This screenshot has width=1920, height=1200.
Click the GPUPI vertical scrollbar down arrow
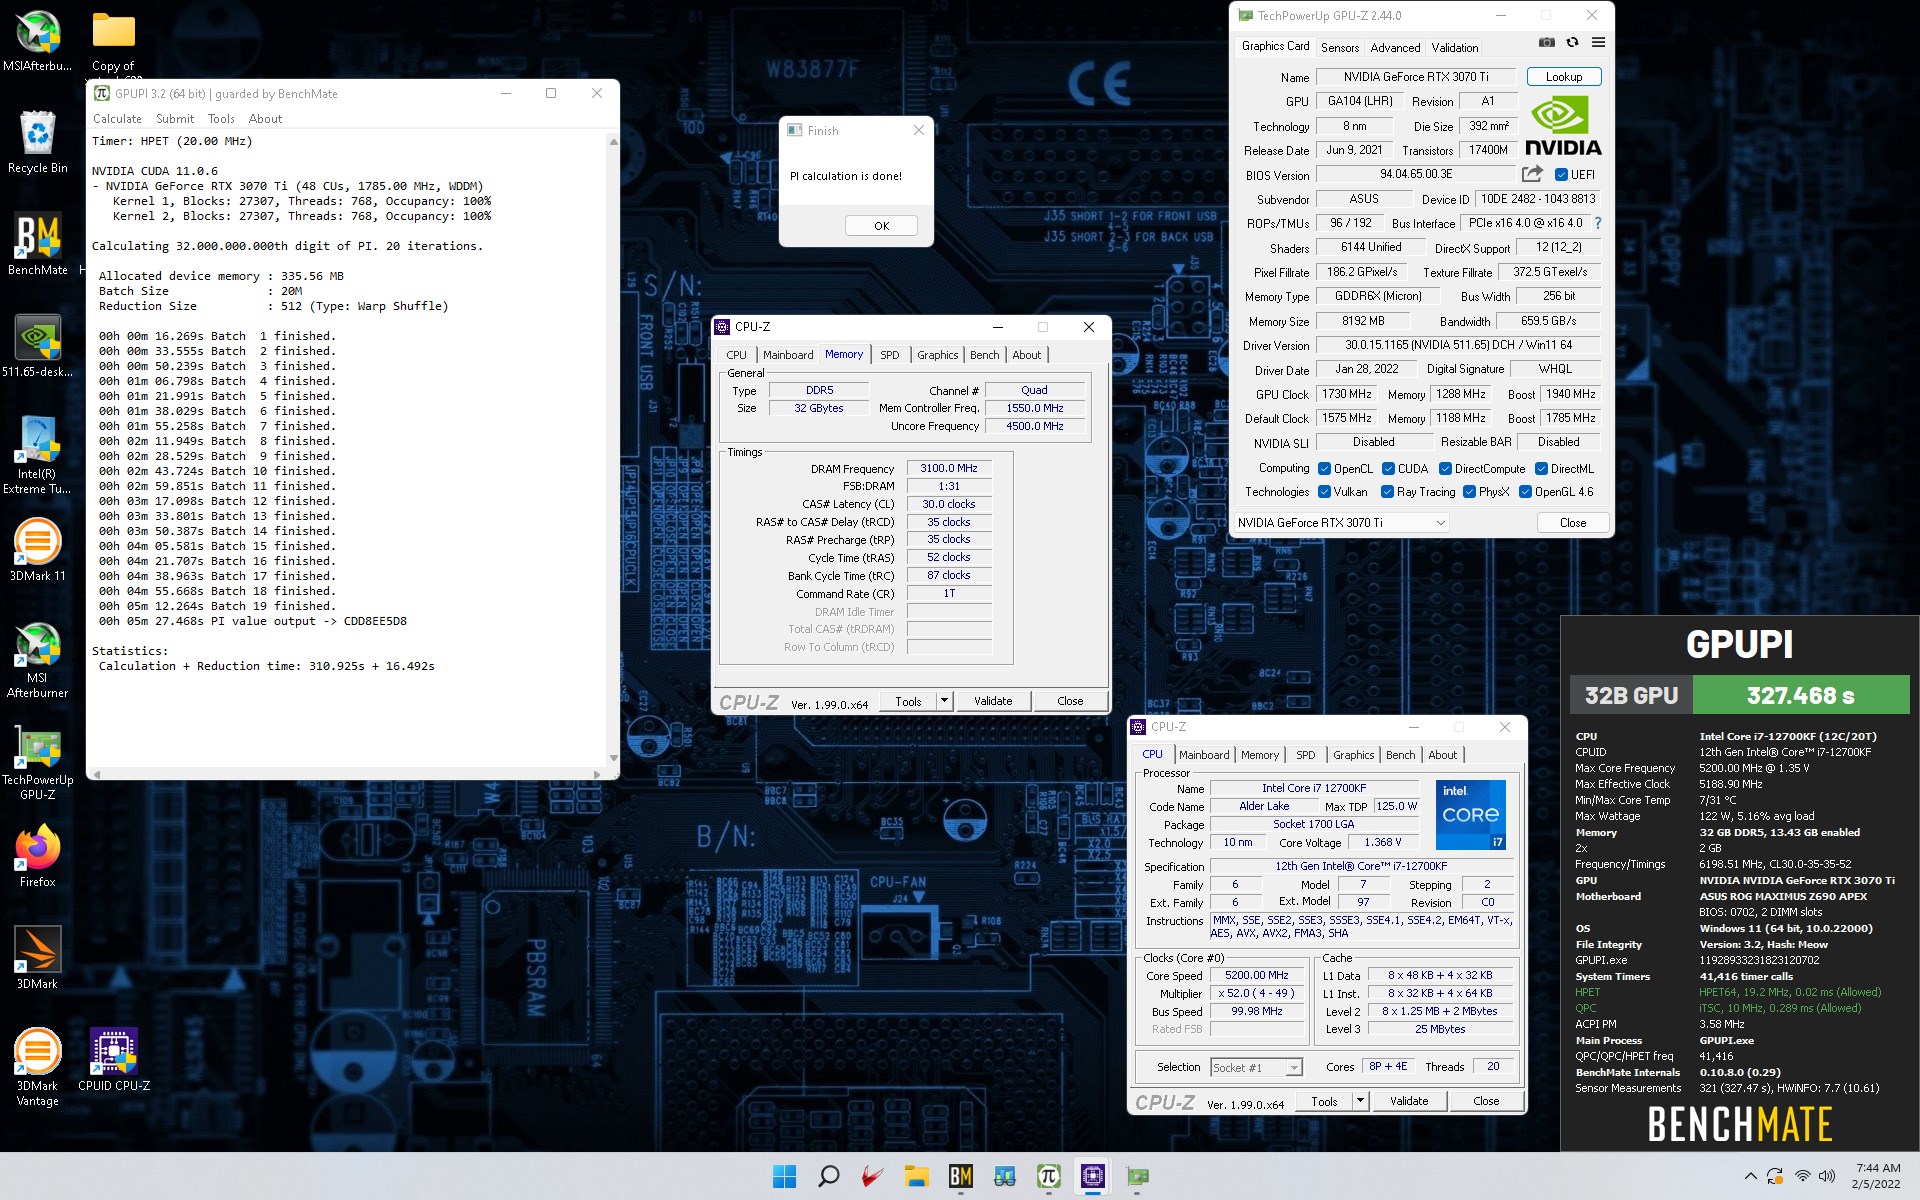point(613,759)
